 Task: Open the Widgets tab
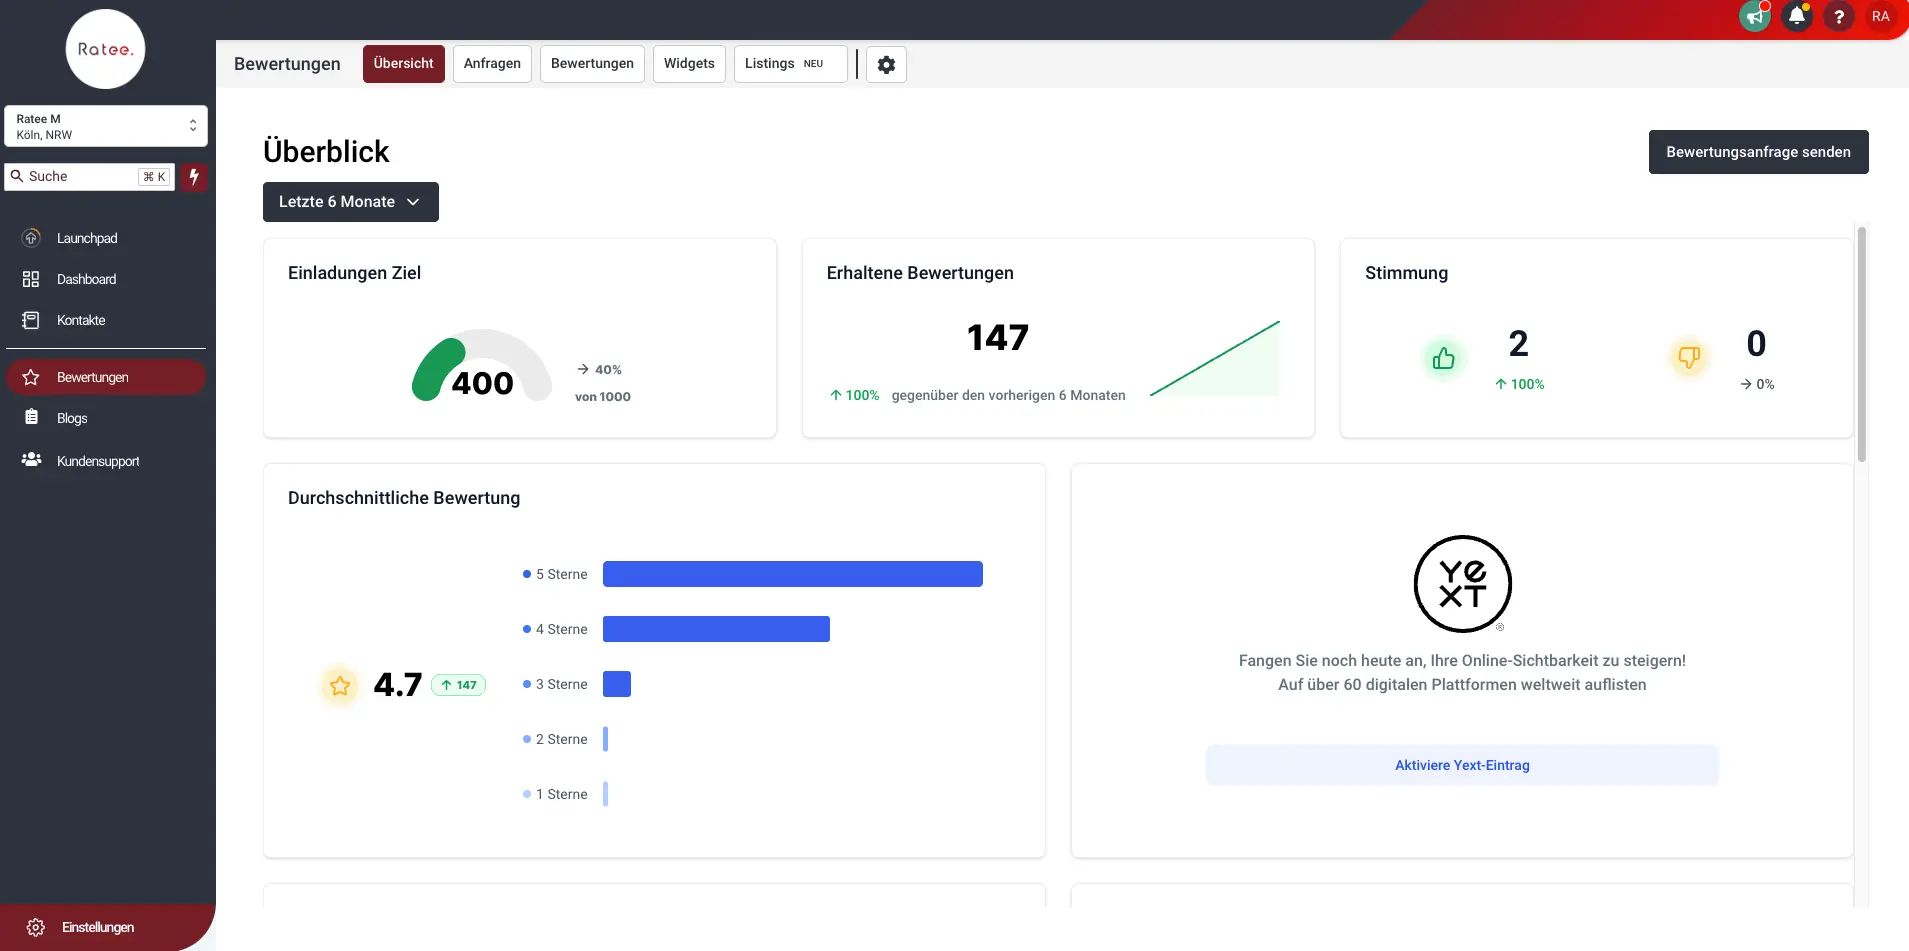tap(689, 64)
